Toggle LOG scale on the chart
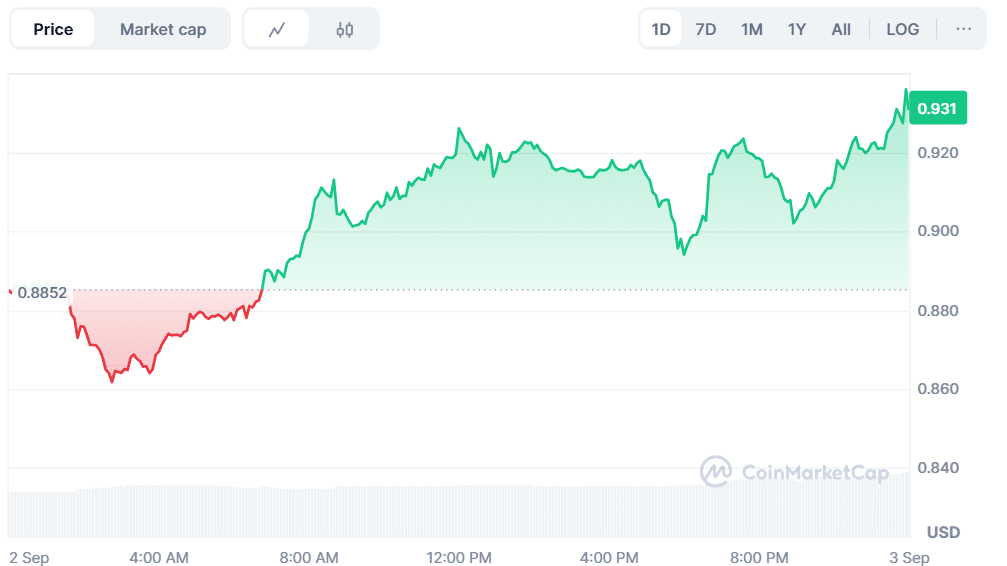Viewport: 1007px width, 566px height. 902,29
